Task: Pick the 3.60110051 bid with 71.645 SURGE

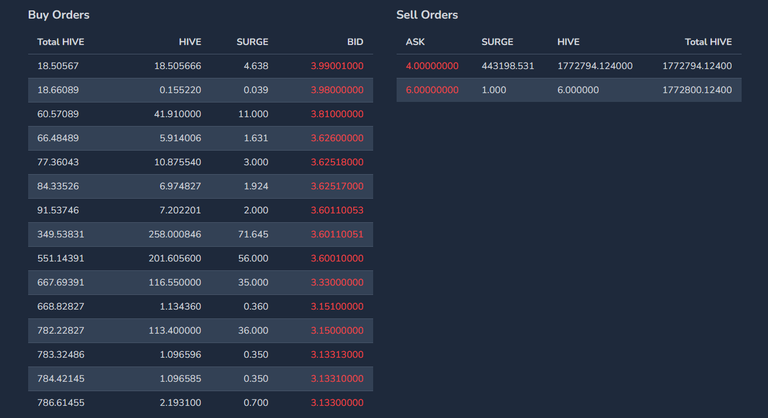Action: pos(200,234)
